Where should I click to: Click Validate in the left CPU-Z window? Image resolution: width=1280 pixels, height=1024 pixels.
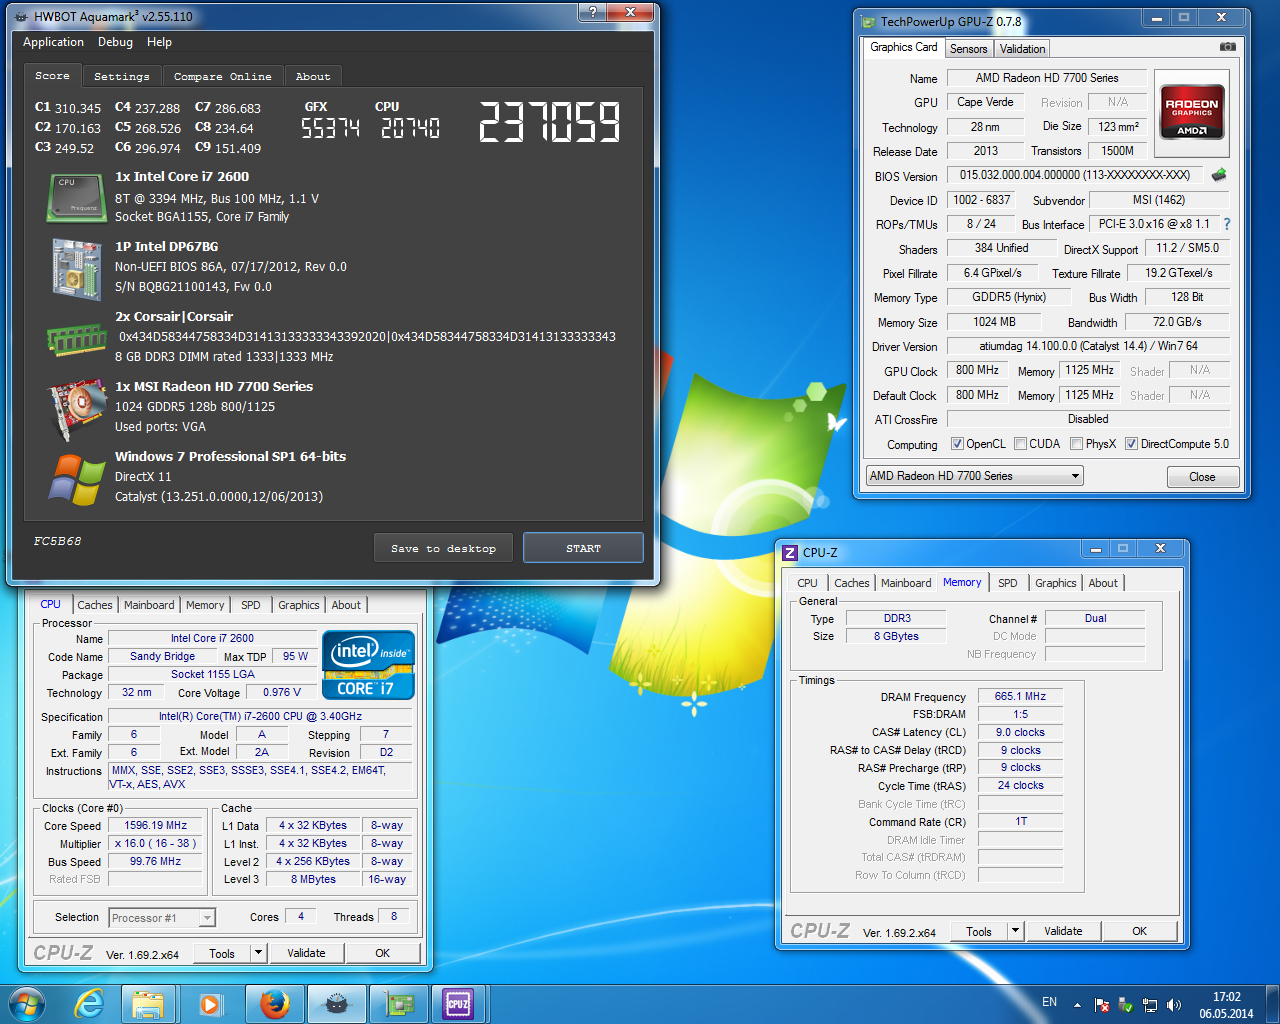click(x=306, y=953)
